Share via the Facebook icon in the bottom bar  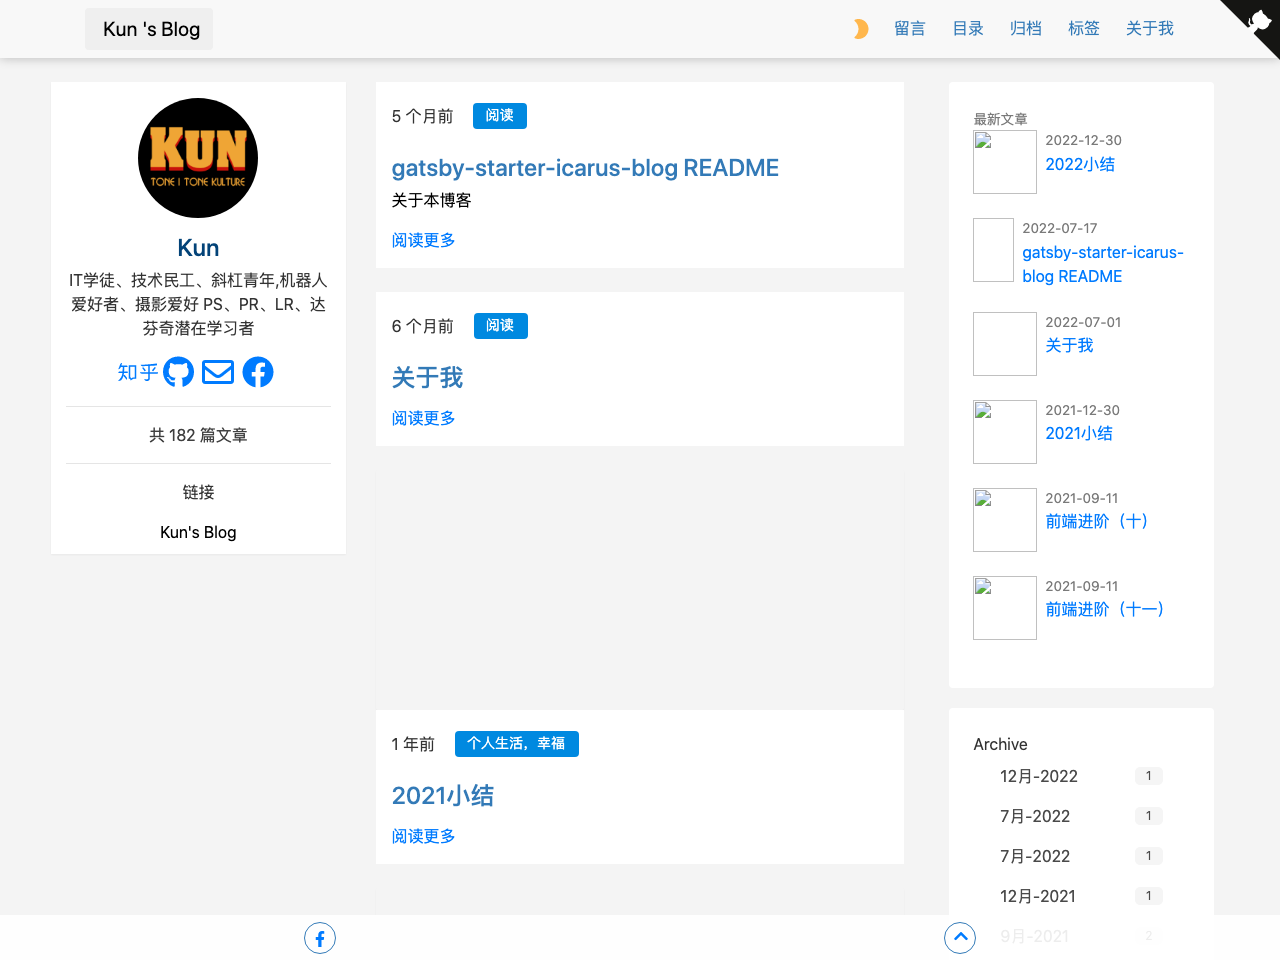click(x=320, y=938)
